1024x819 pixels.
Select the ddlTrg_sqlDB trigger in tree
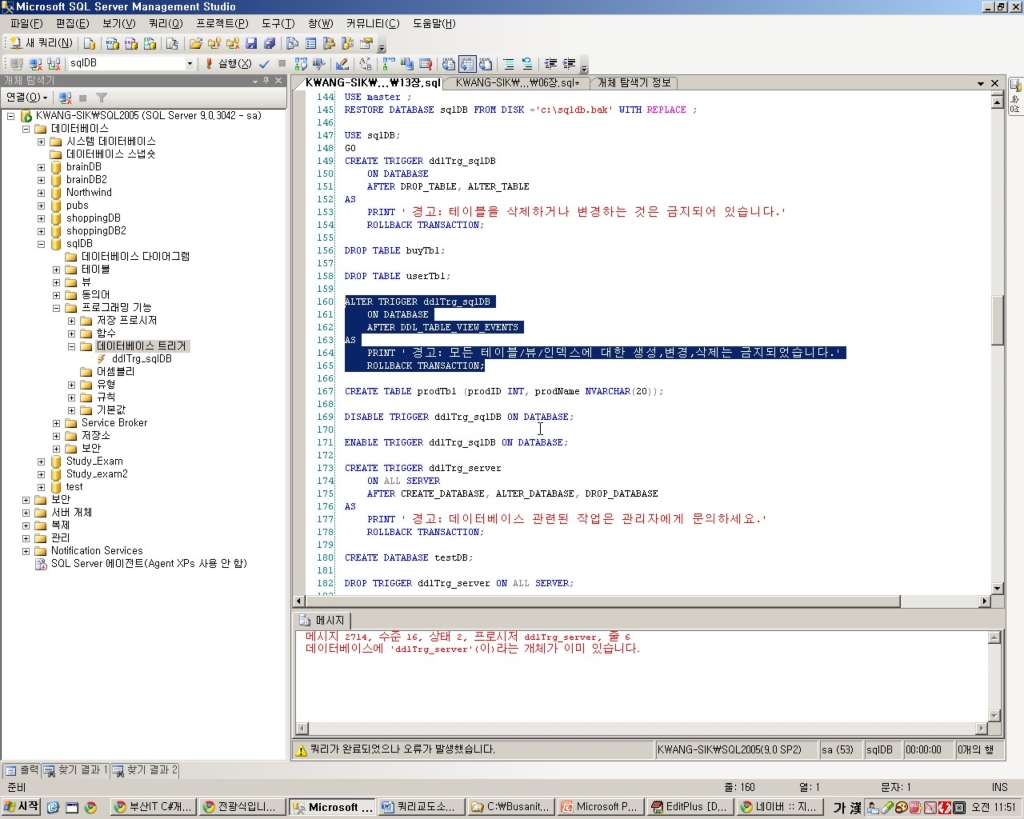141,359
